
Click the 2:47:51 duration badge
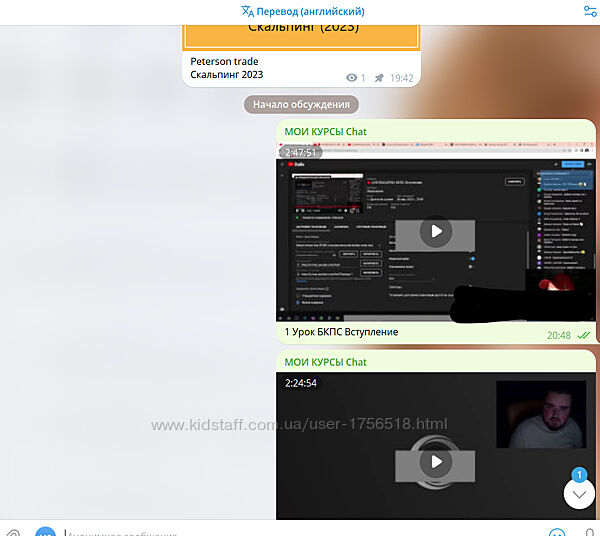[300, 153]
